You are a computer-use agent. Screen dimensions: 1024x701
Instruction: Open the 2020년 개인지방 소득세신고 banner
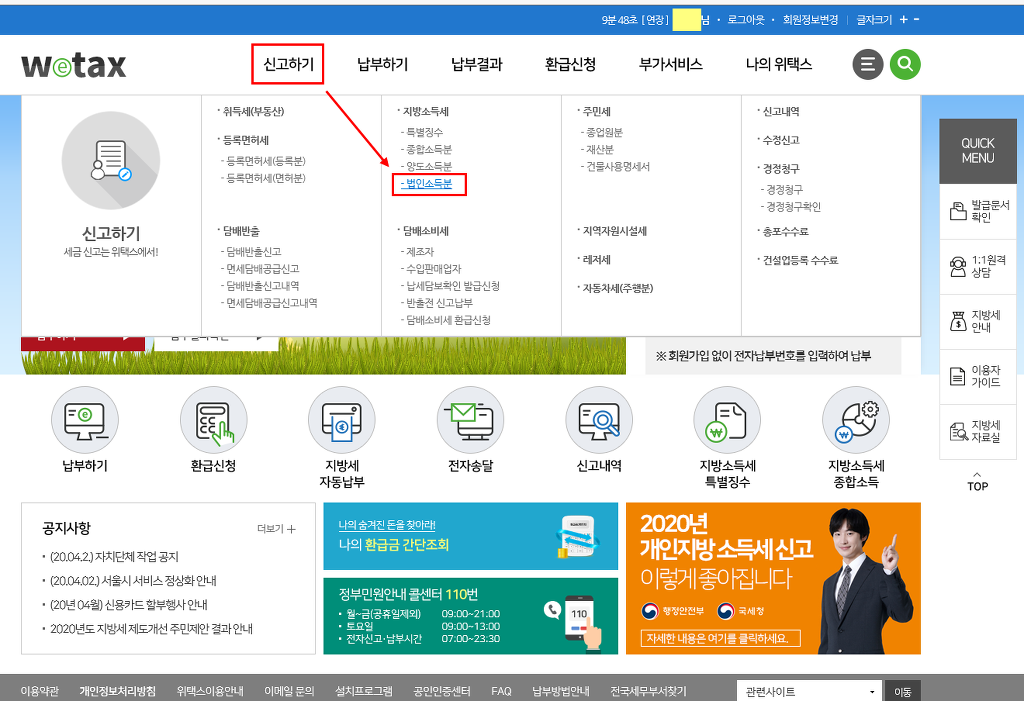(772, 578)
